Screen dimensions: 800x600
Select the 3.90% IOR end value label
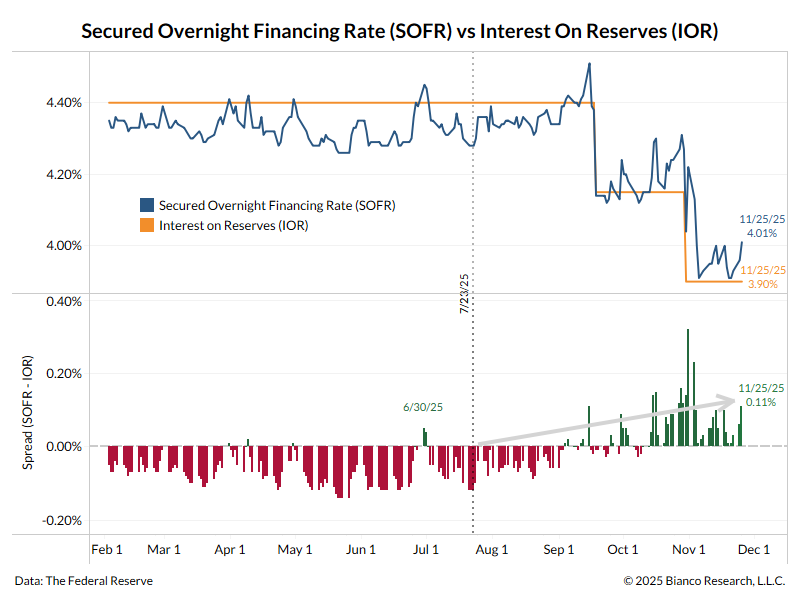tap(763, 284)
